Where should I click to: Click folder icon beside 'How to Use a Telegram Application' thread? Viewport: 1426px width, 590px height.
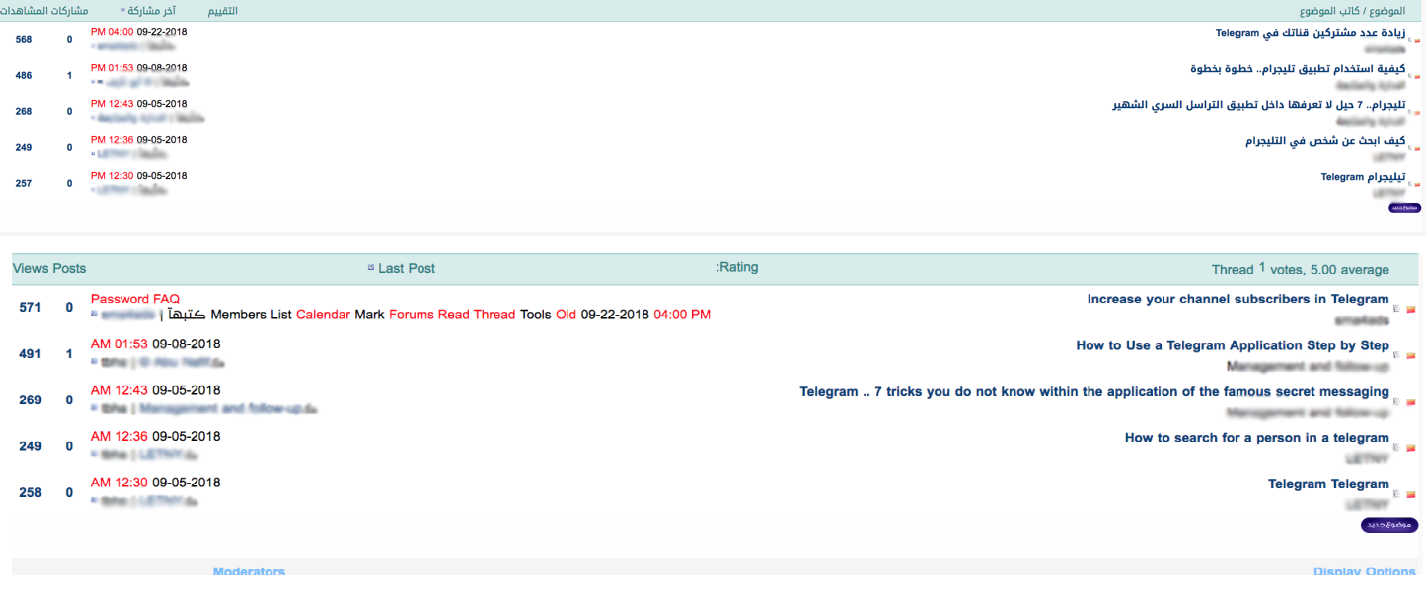(x=1411, y=355)
